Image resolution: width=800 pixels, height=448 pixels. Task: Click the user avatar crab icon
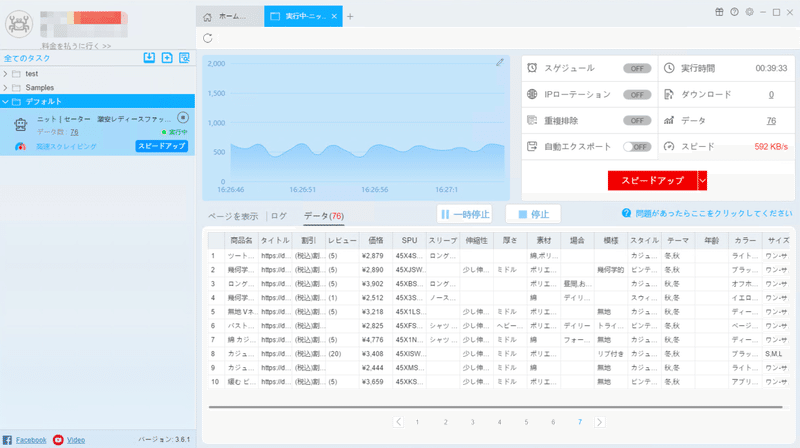(19, 24)
